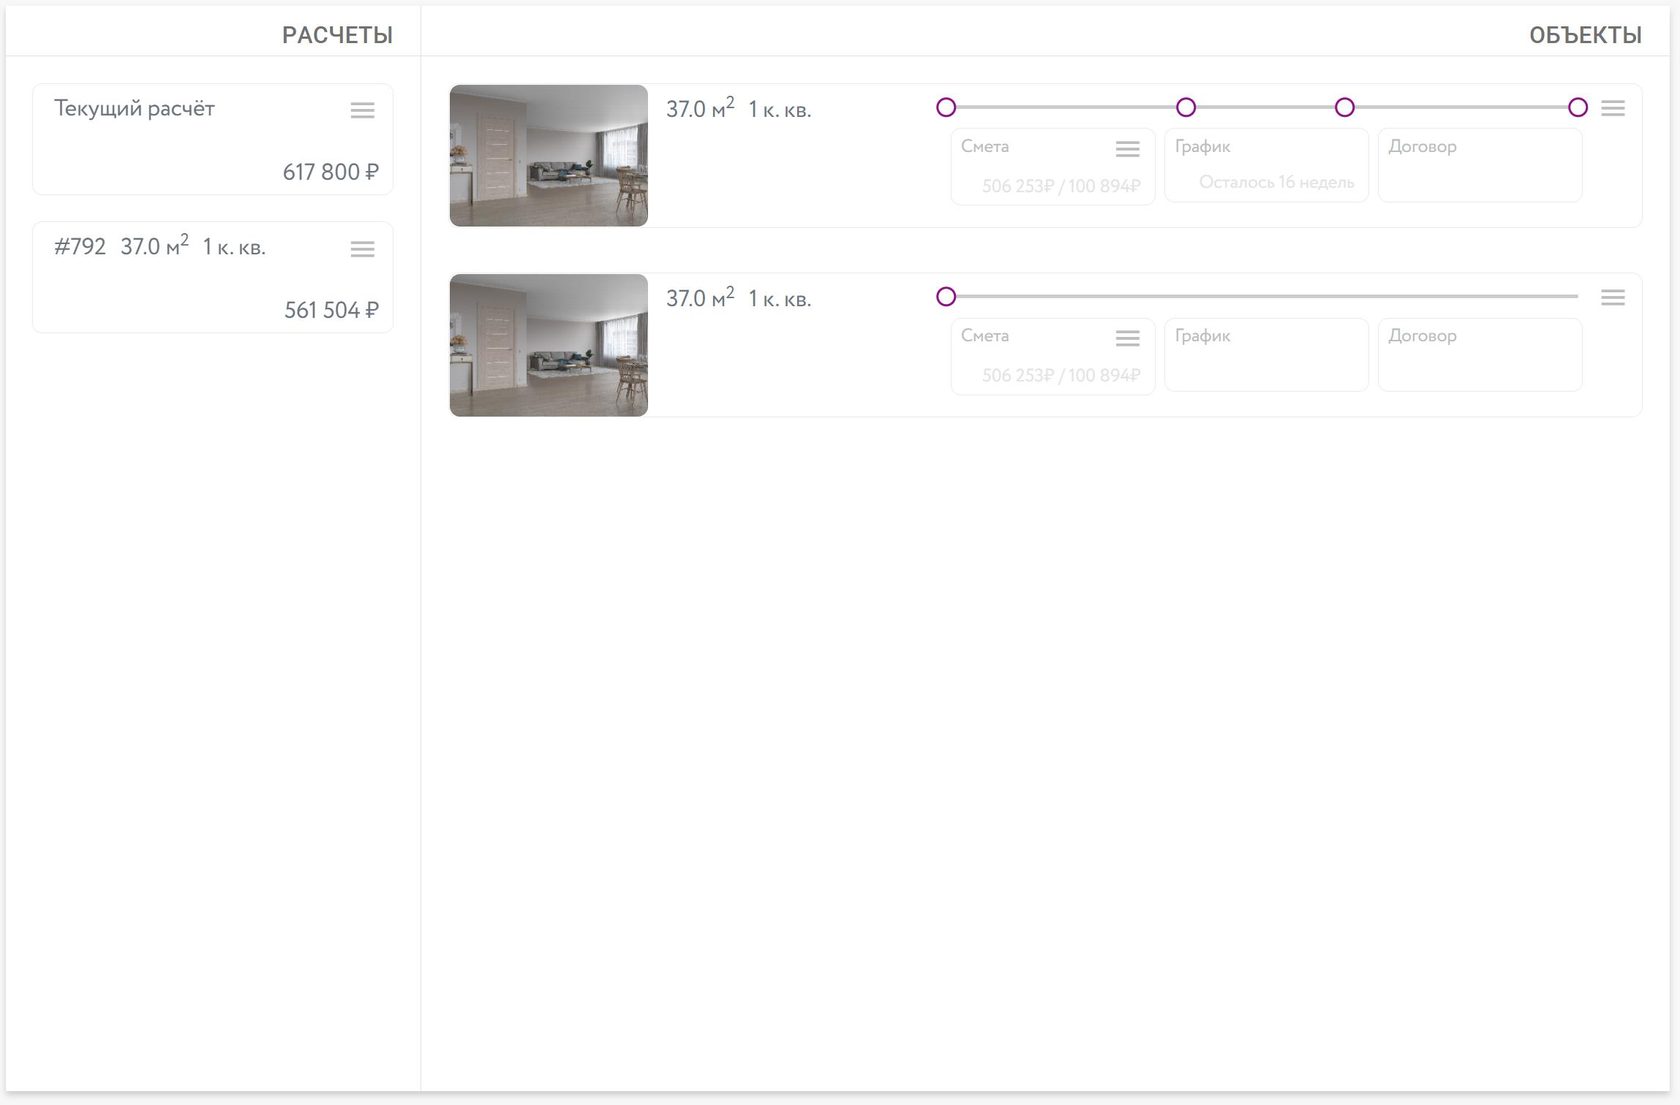Click Осталось 16 недель text
This screenshot has height=1105, width=1680.
1277,182
